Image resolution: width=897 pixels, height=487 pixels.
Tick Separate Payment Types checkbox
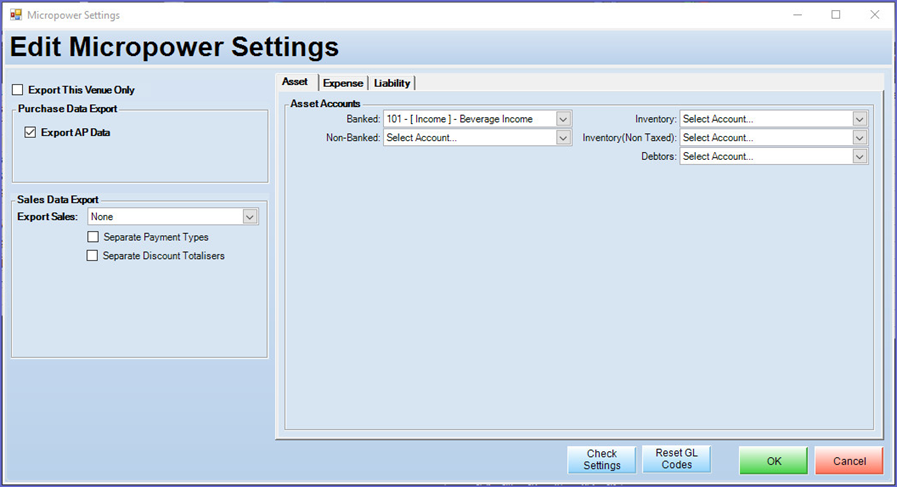(93, 237)
